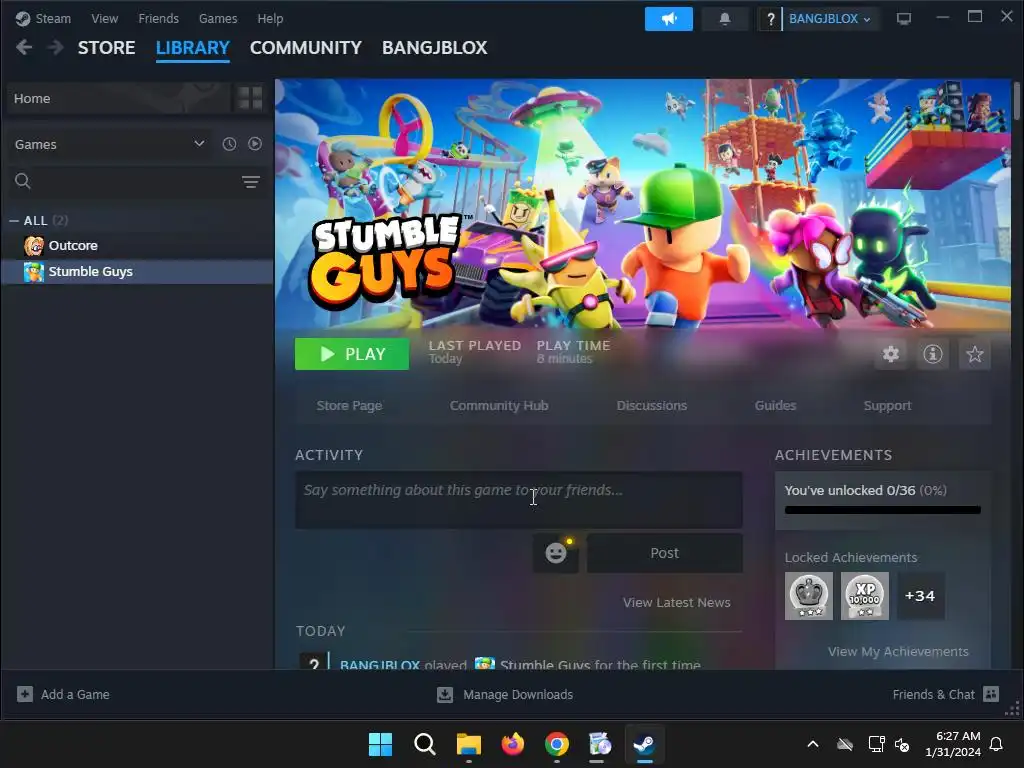
Task: Click the Post activity button
Action: pyautogui.click(x=665, y=553)
